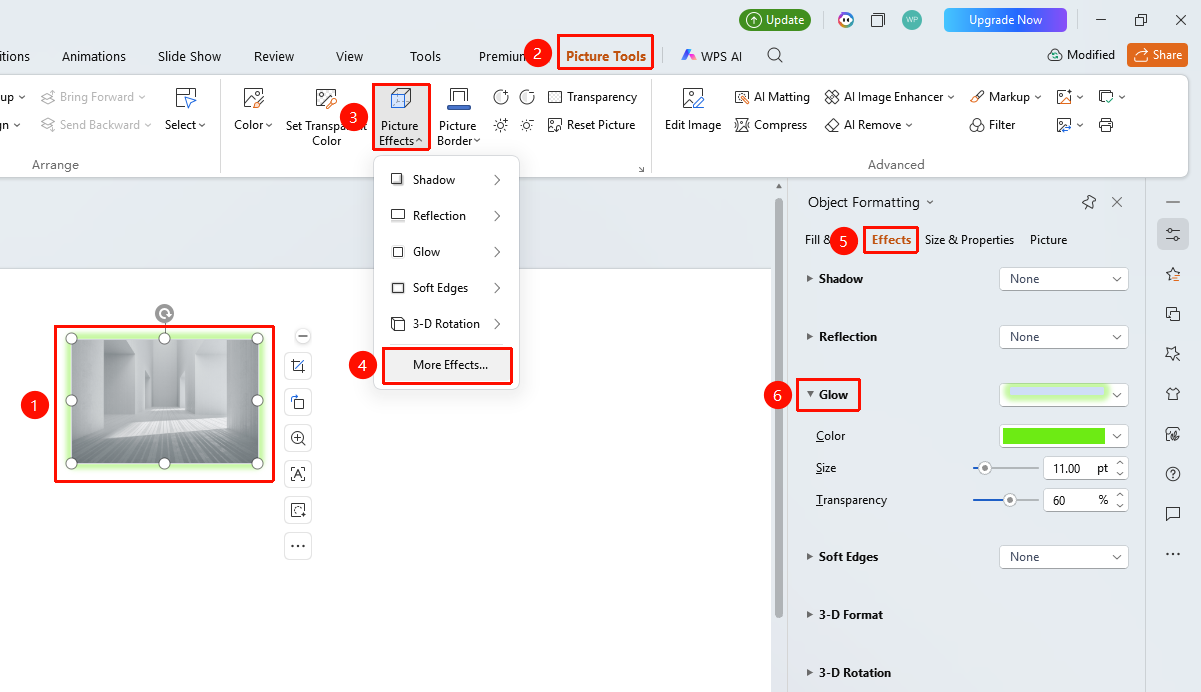Click the Glow Transparency slider handle
Image resolution: width=1201 pixels, height=692 pixels.
tap(1010, 500)
